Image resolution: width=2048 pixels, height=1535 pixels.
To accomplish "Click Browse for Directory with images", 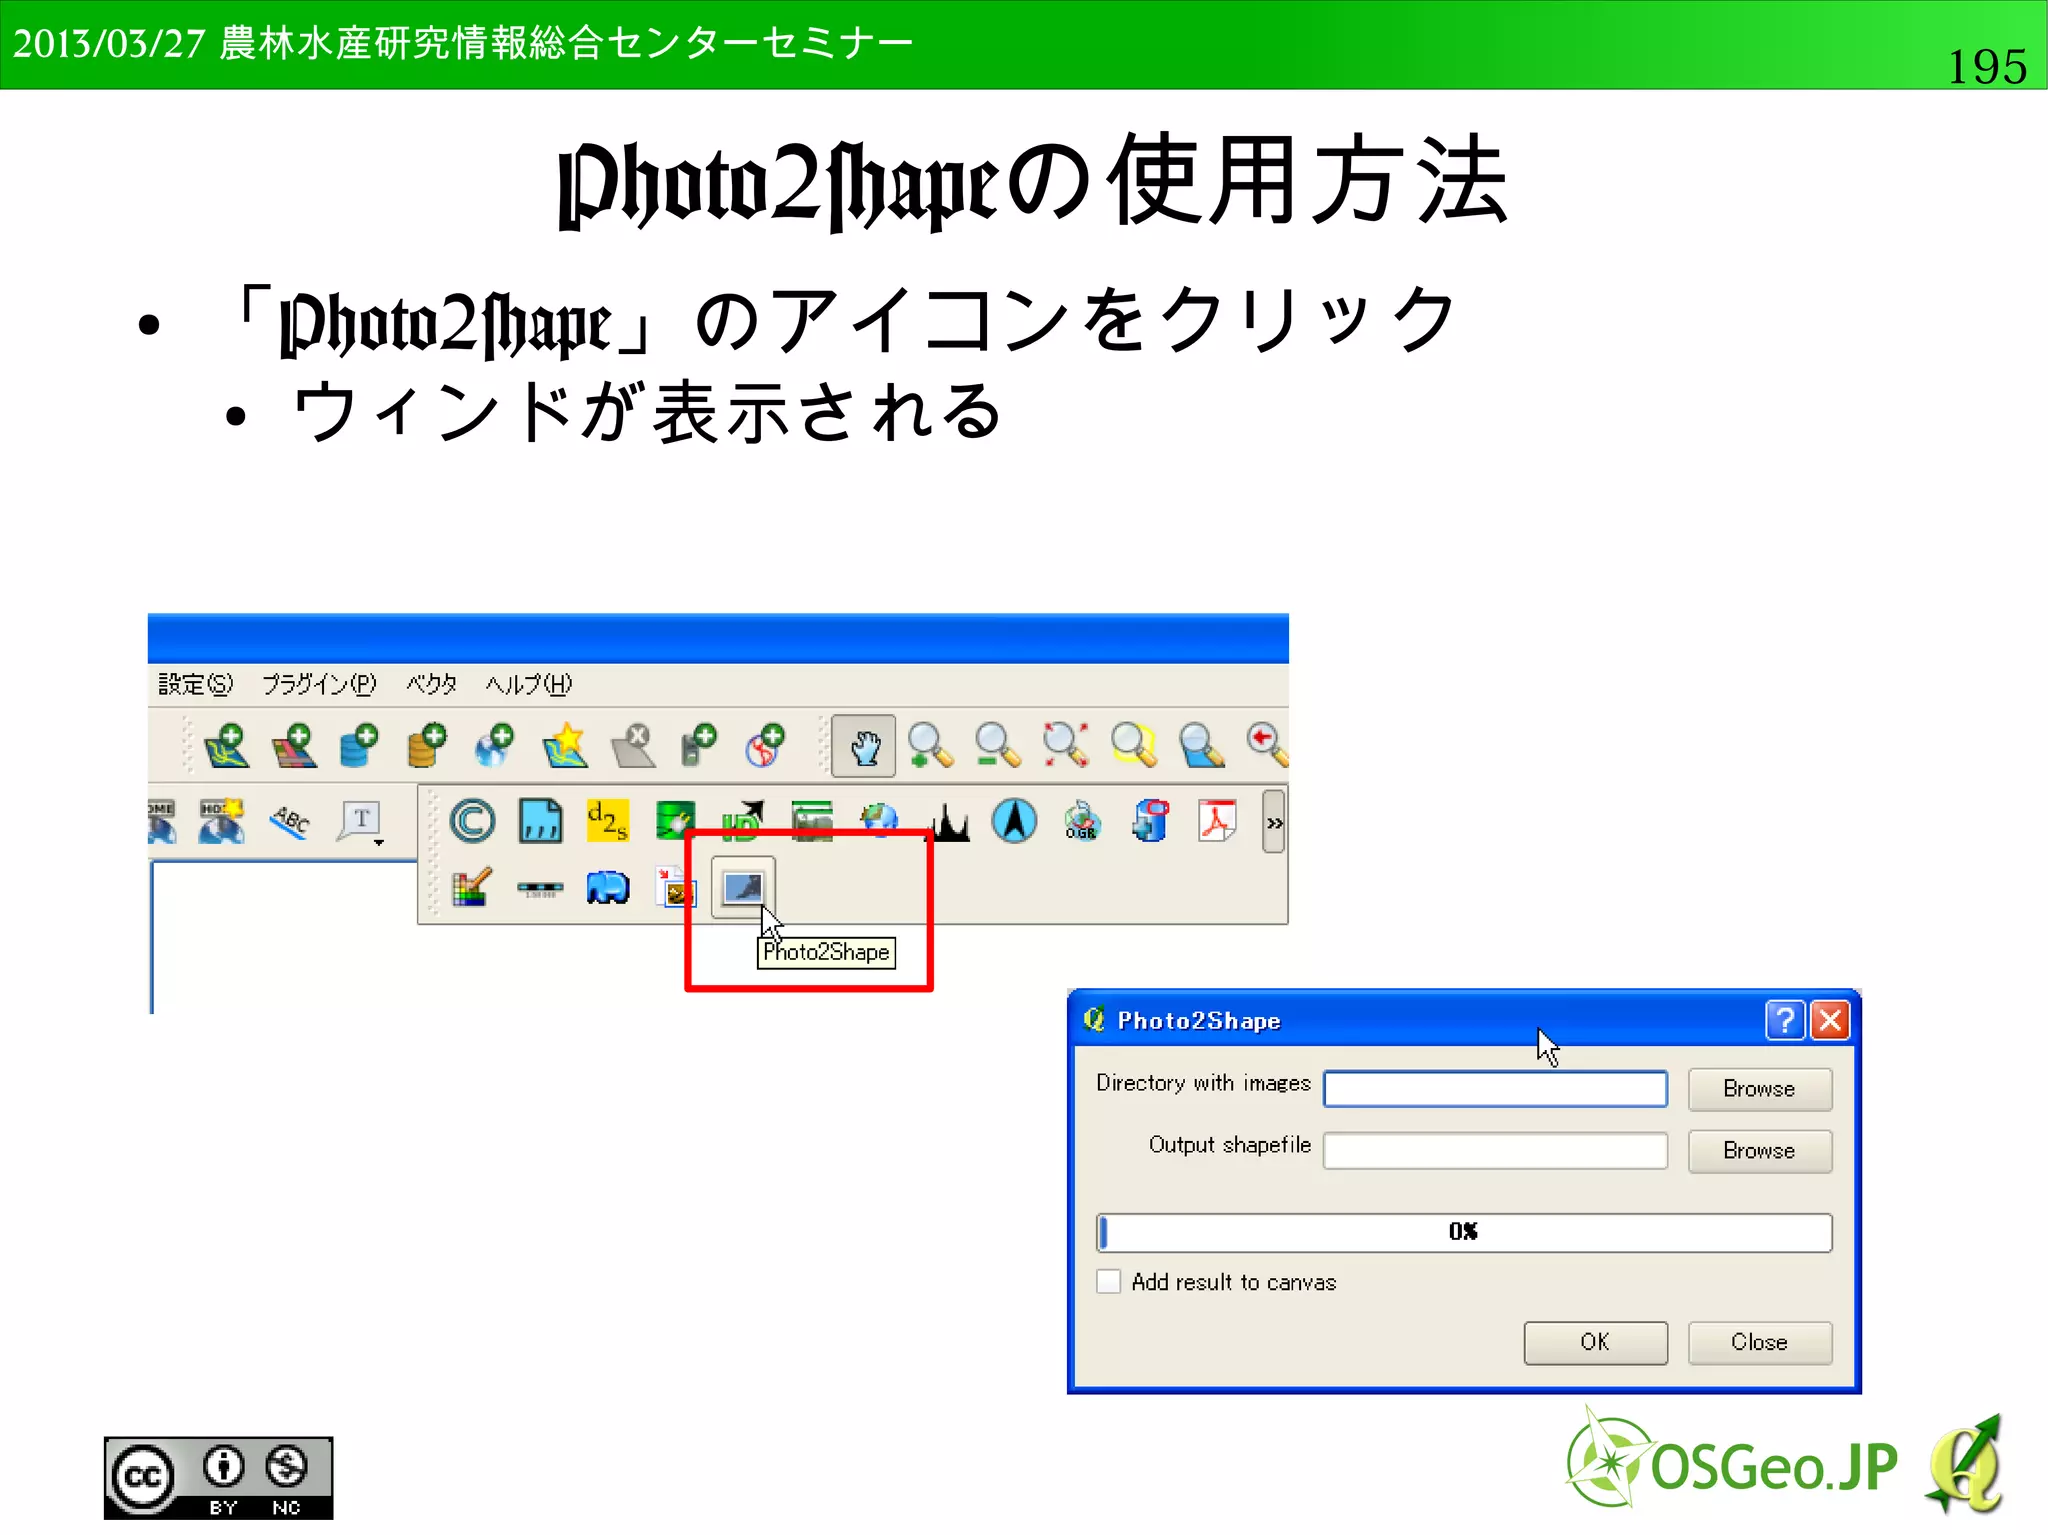I will [x=1759, y=1089].
